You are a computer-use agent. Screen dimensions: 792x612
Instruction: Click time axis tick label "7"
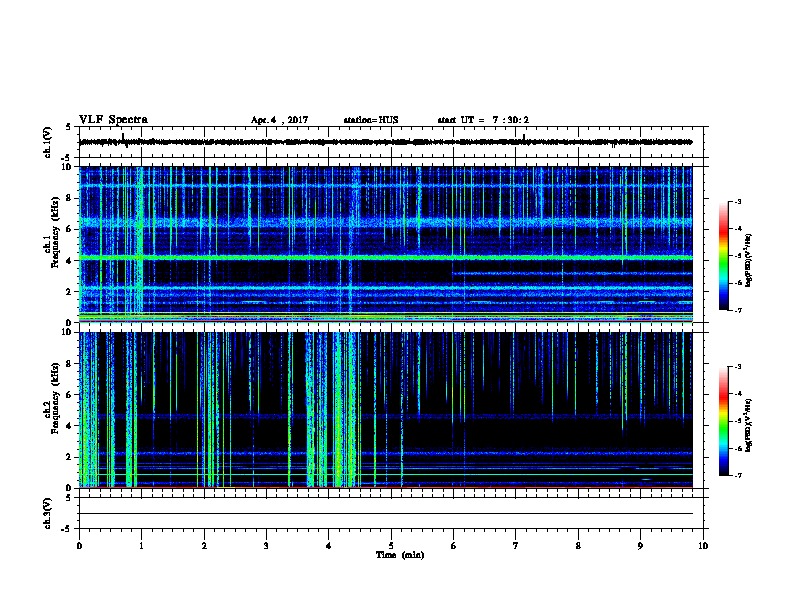516,545
